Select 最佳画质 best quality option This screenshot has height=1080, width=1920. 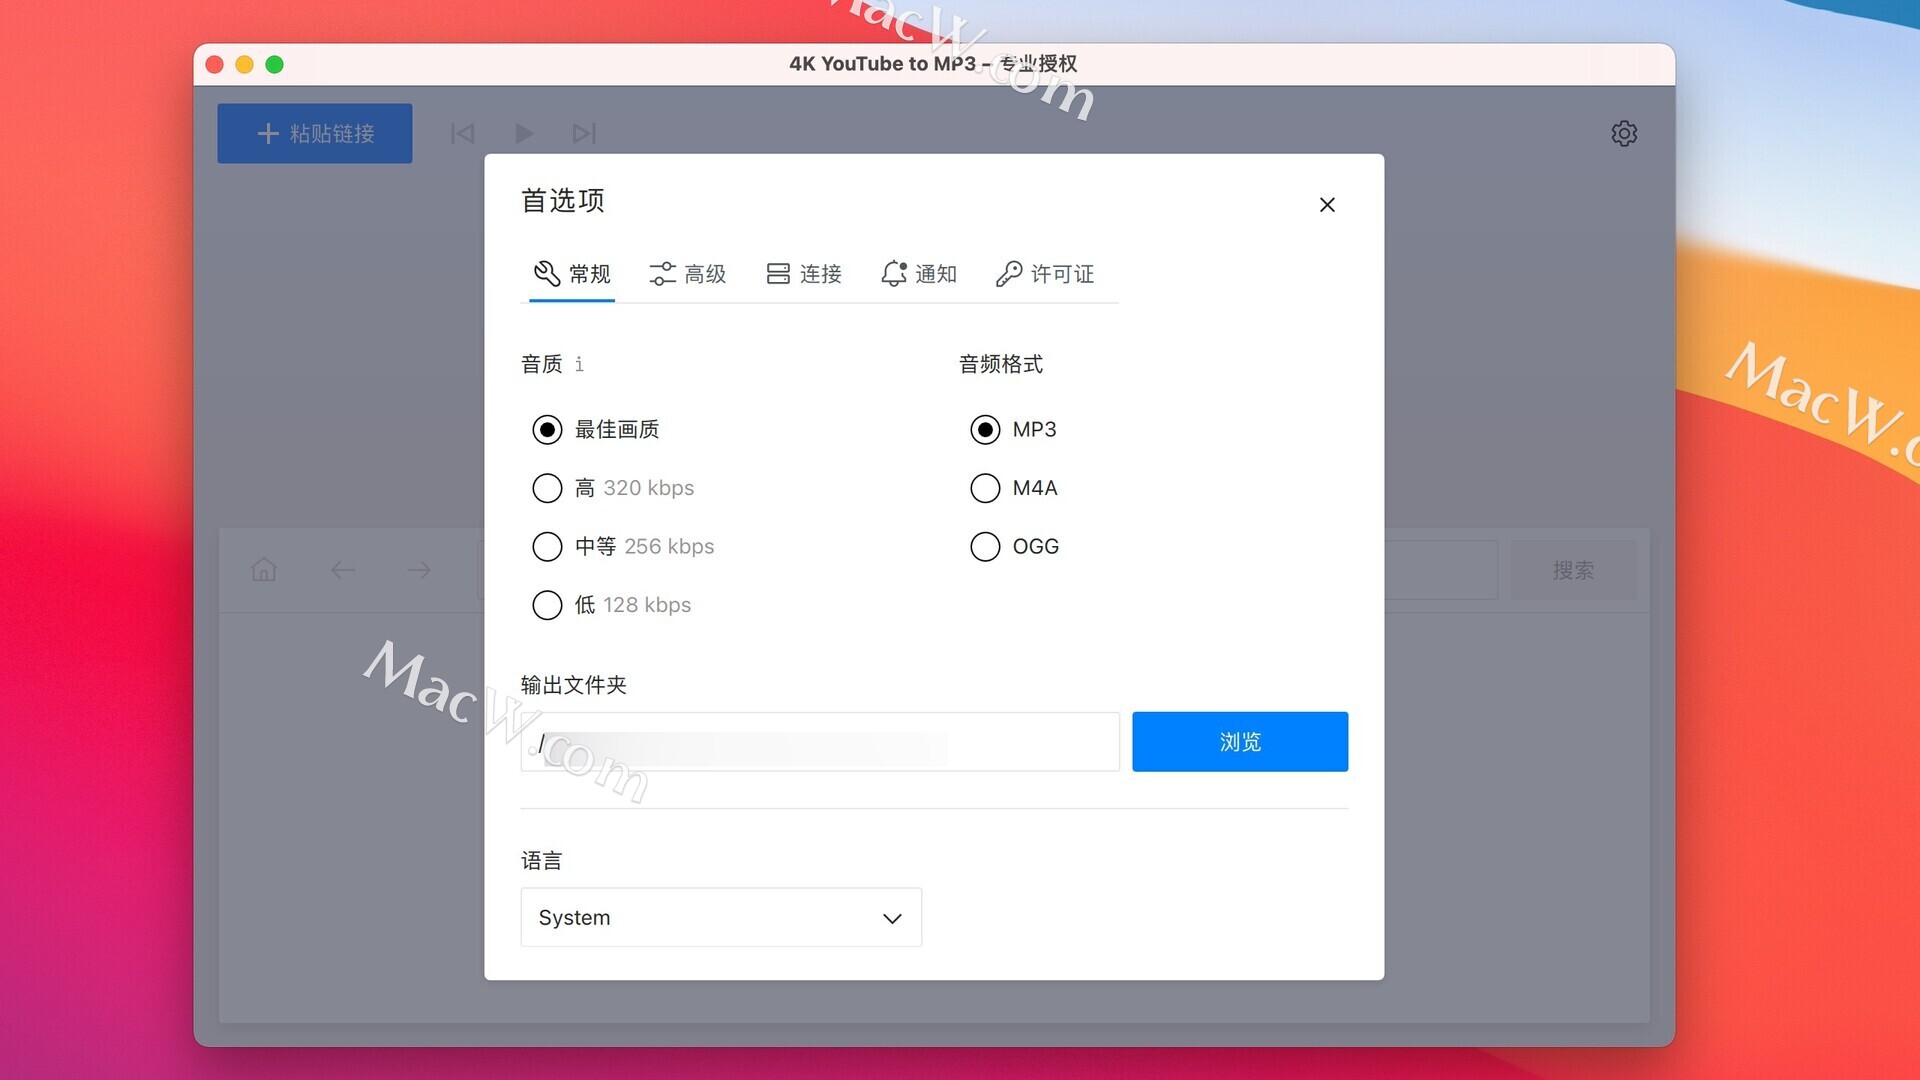pos(596,430)
